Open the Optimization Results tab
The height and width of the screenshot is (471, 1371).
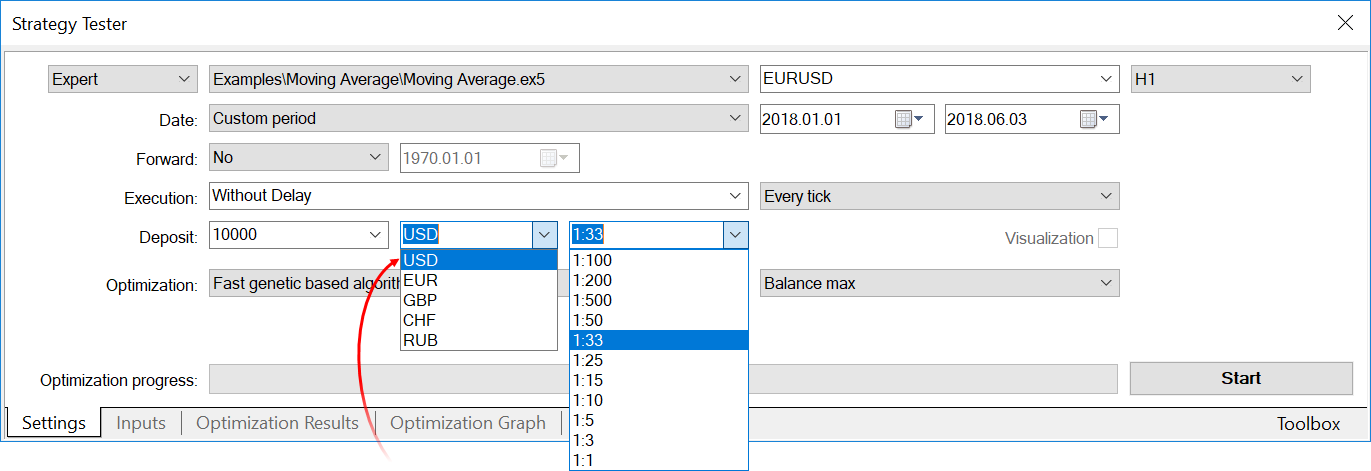coord(277,423)
